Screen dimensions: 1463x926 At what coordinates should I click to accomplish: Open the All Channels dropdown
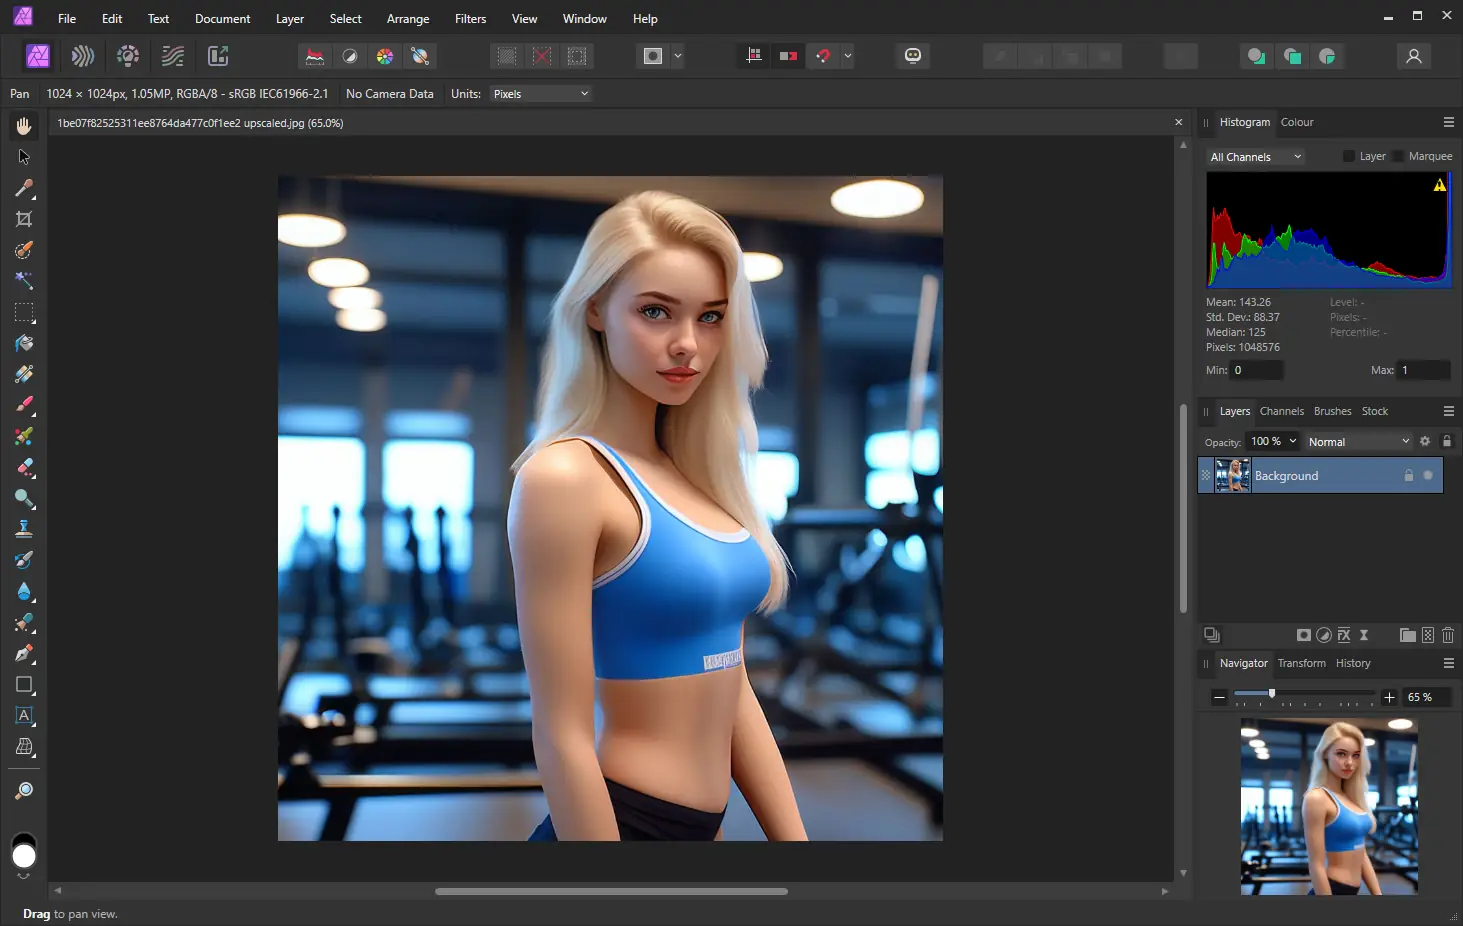1255,157
